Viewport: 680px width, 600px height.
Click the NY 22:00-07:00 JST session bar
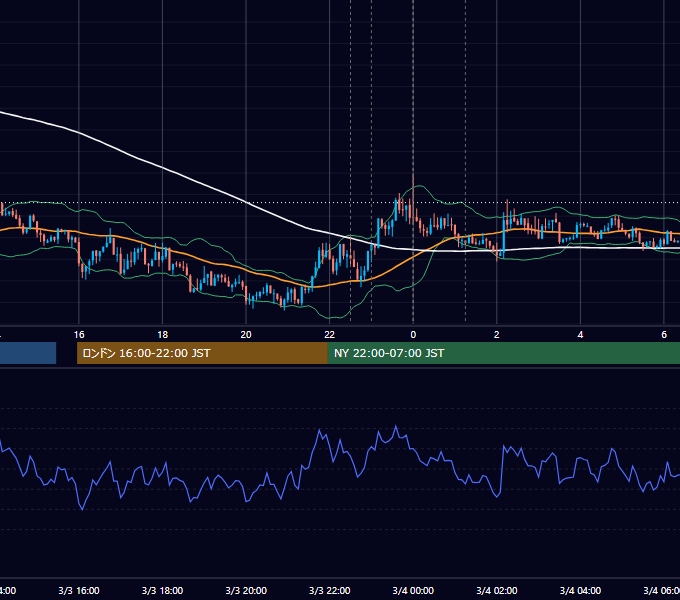[503, 353]
